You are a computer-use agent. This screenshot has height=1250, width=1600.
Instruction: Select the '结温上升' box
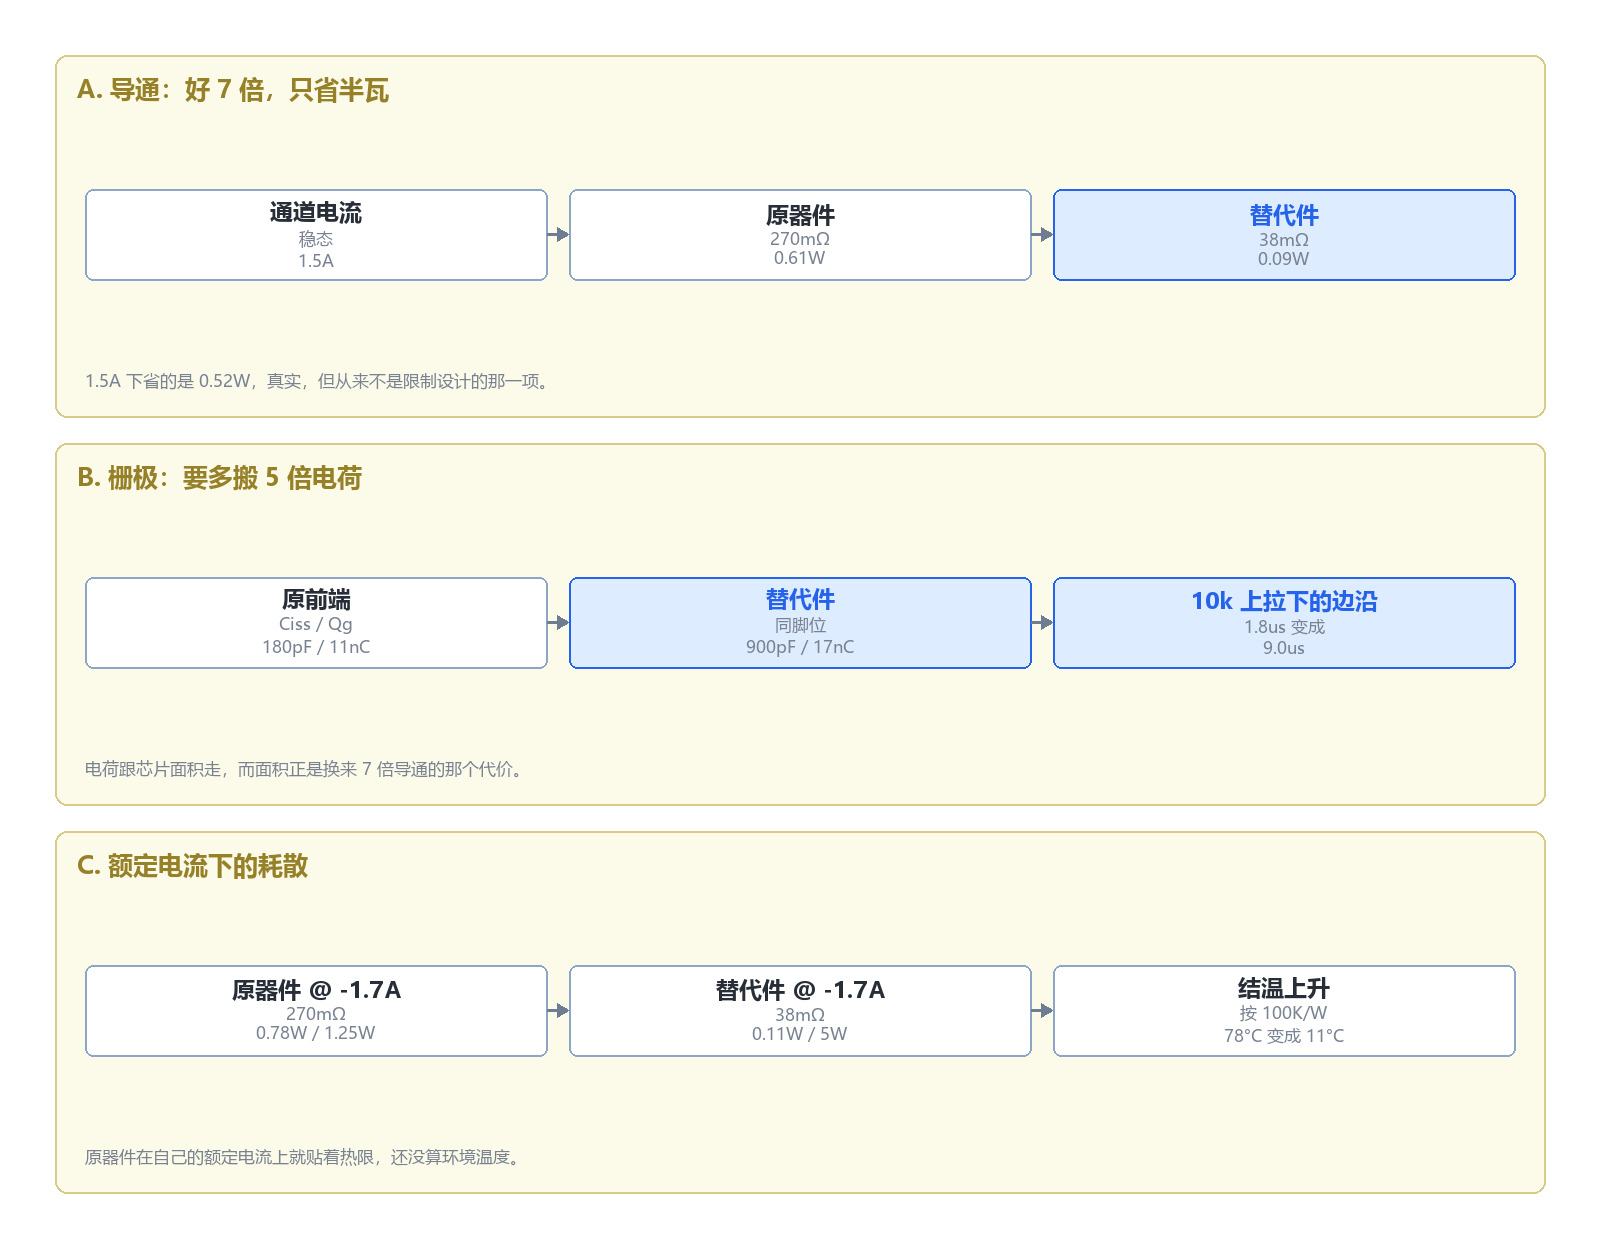(x=1284, y=1011)
